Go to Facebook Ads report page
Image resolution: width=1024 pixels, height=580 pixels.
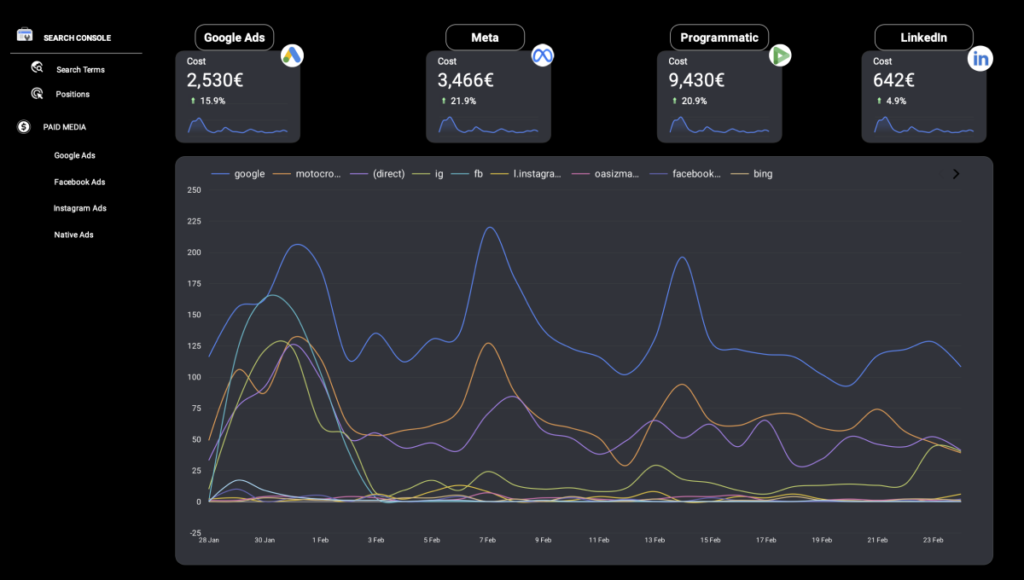79,182
